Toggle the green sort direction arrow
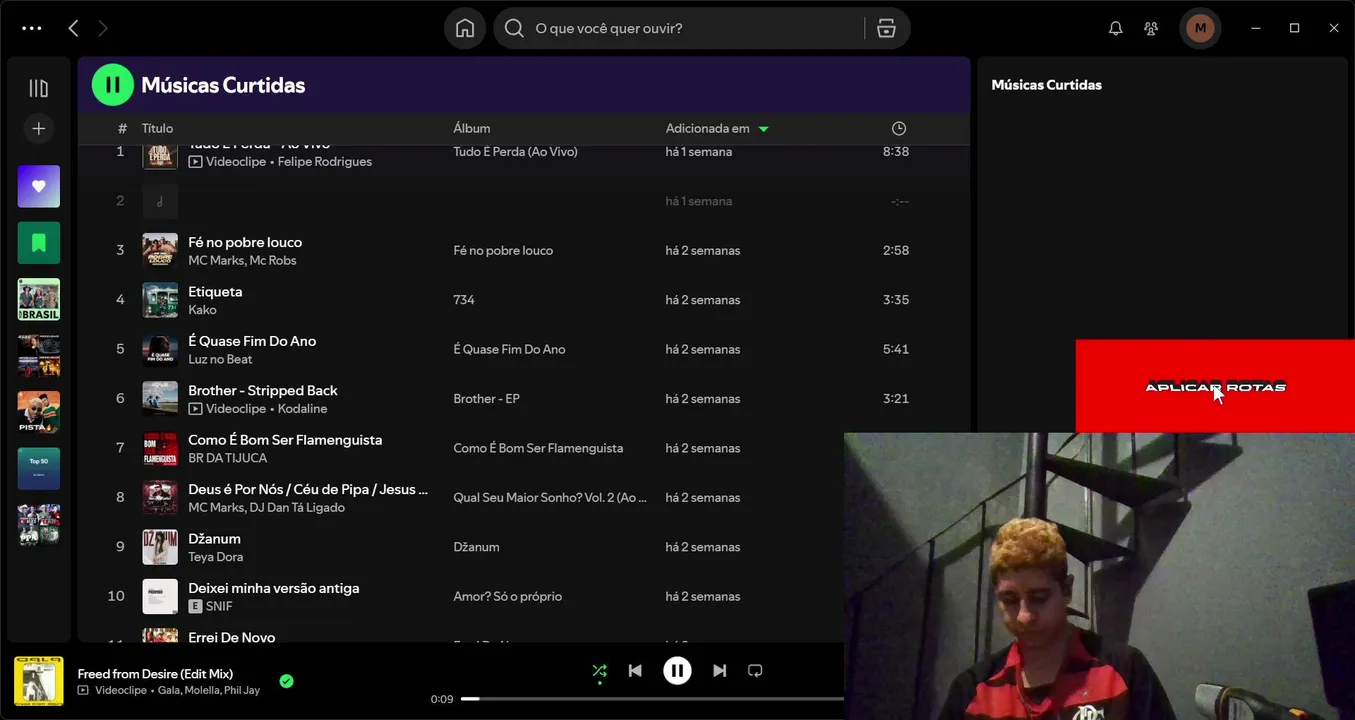Screen dimensions: 1355x720 coord(764,129)
